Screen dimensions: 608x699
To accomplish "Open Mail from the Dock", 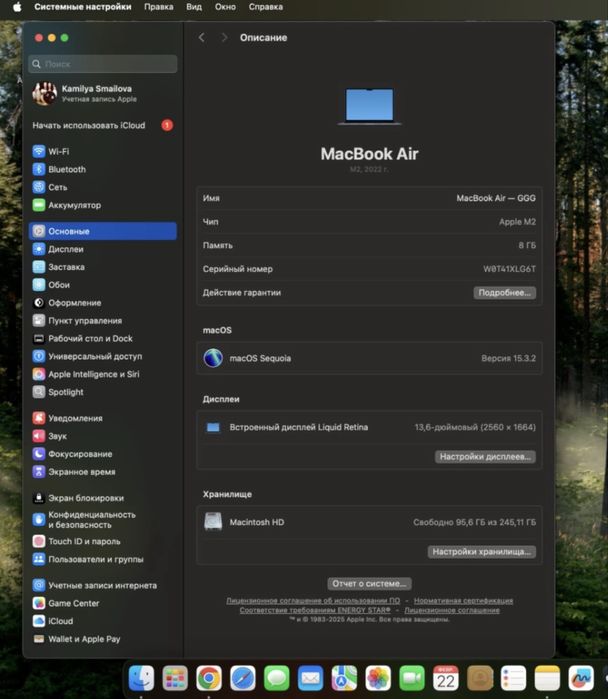I will 311,678.
